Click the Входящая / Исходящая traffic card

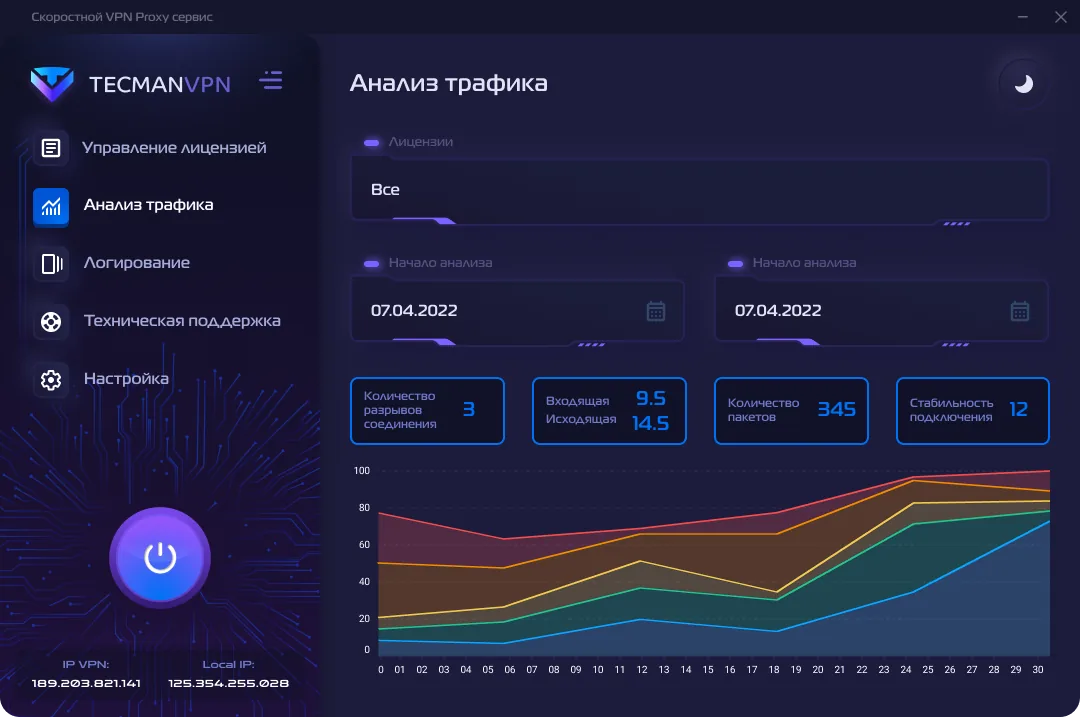(x=610, y=411)
